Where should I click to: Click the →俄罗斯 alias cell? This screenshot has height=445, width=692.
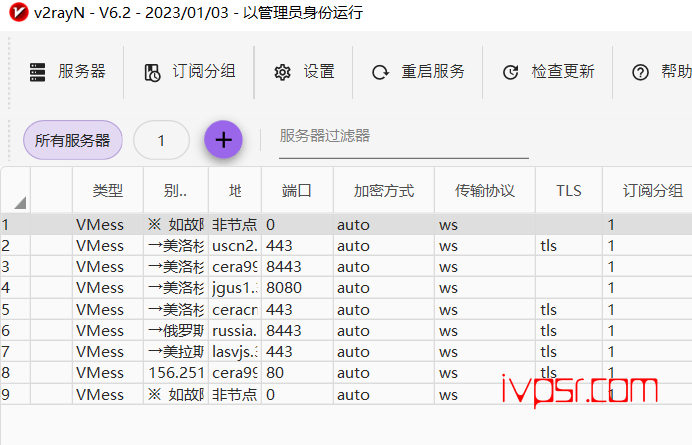[x=176, y=331]
